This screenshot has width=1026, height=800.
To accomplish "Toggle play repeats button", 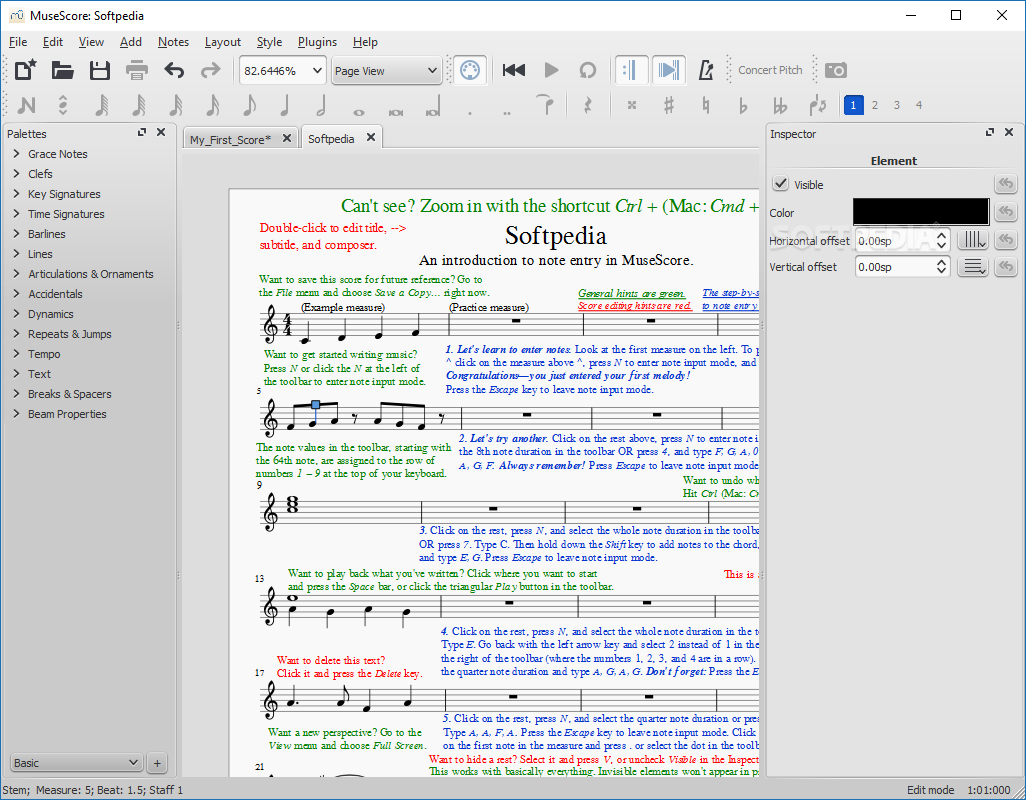I will click(631, 70).
